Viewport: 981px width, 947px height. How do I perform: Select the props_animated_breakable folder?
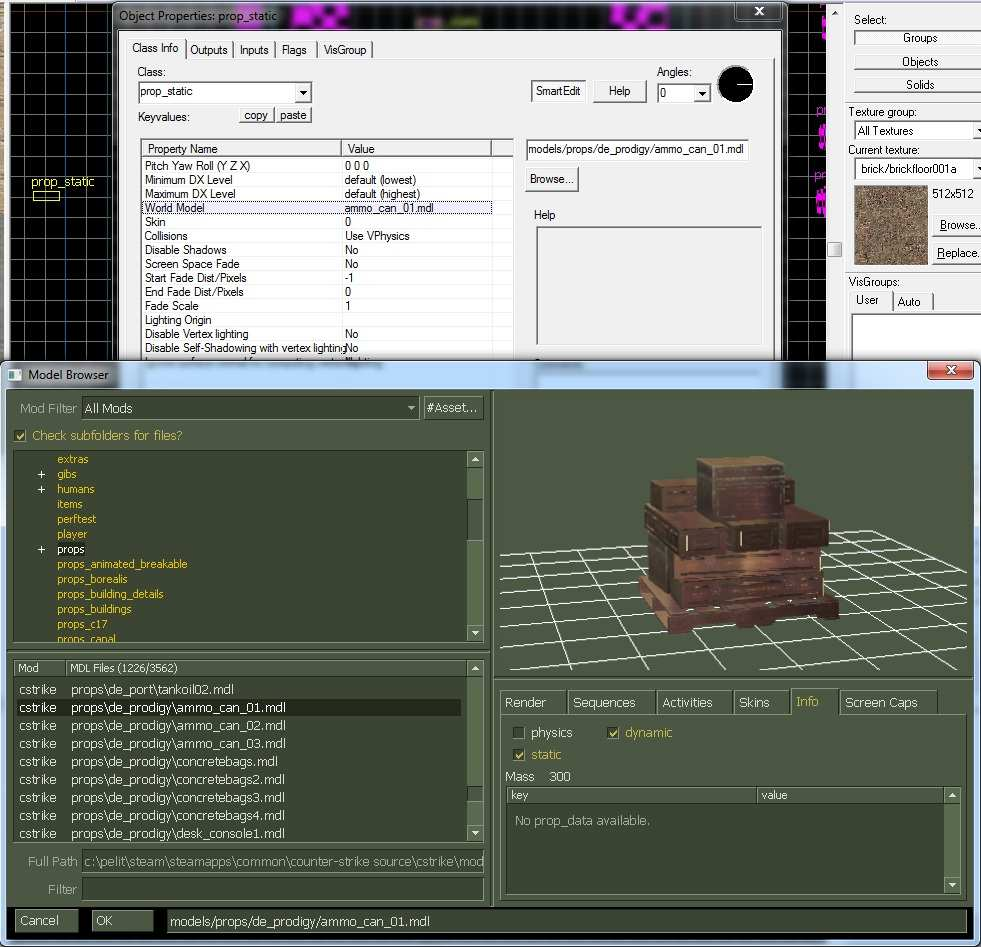[122, 564]
